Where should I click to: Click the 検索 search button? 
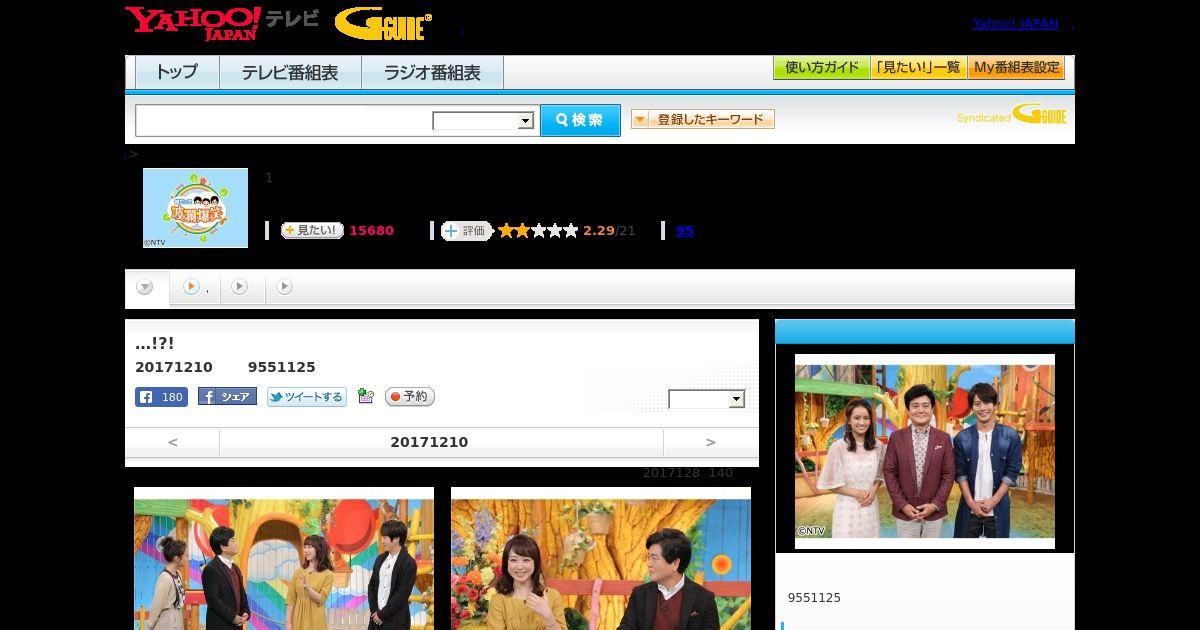pos(580,120)
